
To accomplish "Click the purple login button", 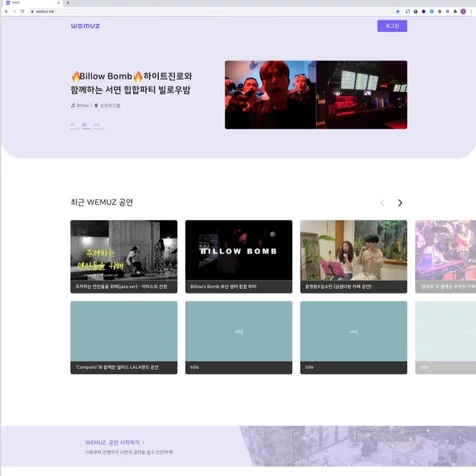I will (392, 26).
